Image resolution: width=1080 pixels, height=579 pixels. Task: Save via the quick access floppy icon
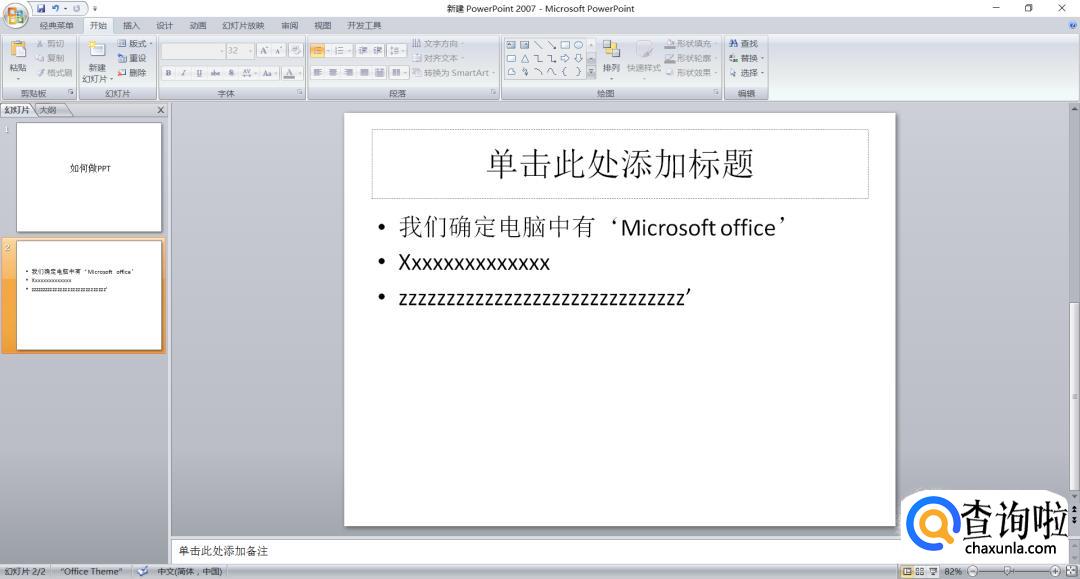click(41, 8)
